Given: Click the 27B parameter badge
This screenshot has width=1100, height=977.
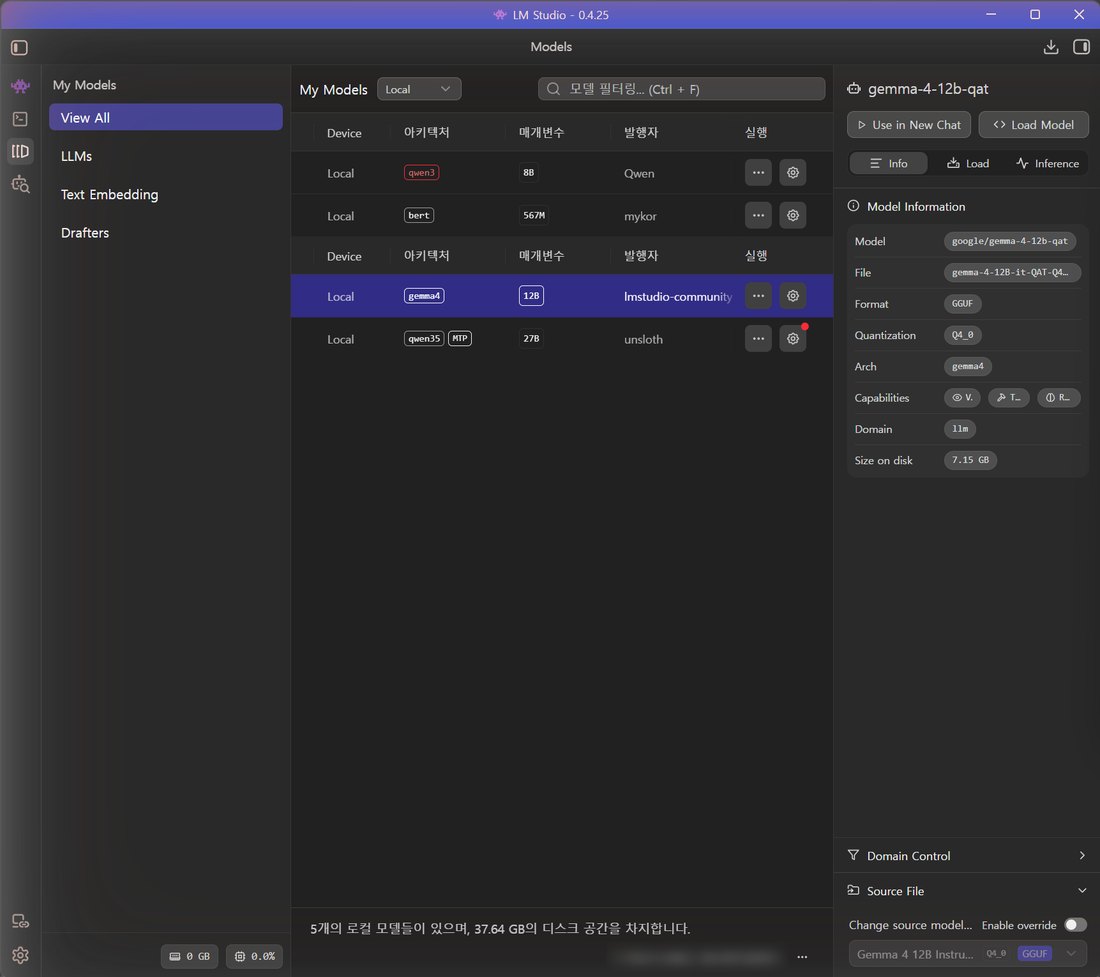Looking at the screenshot, I should (531, 339).
